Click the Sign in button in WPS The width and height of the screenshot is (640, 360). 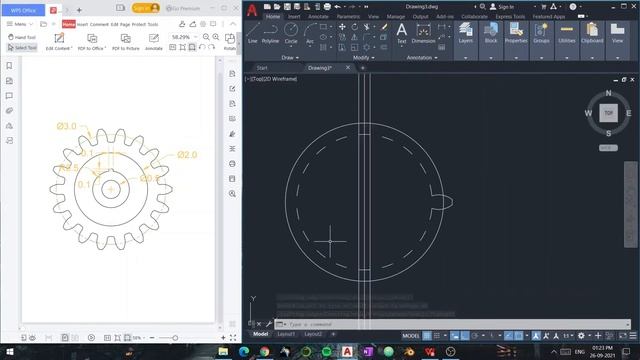click(x=145, y=8)
